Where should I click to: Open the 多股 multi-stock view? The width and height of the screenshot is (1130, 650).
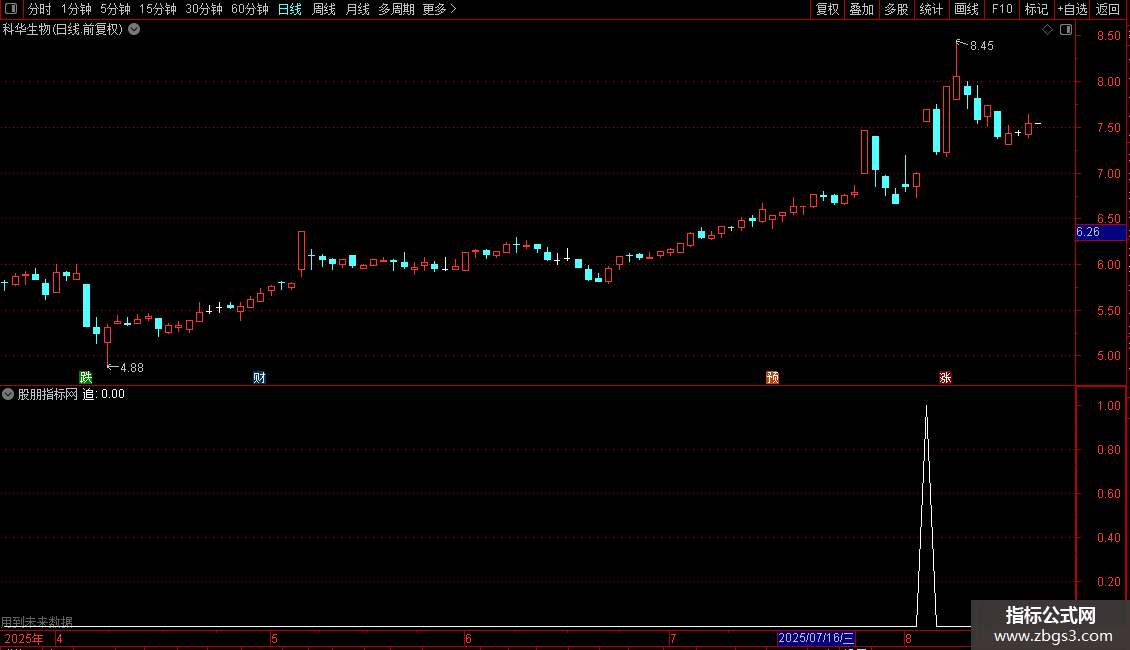[x=896, y=9]
